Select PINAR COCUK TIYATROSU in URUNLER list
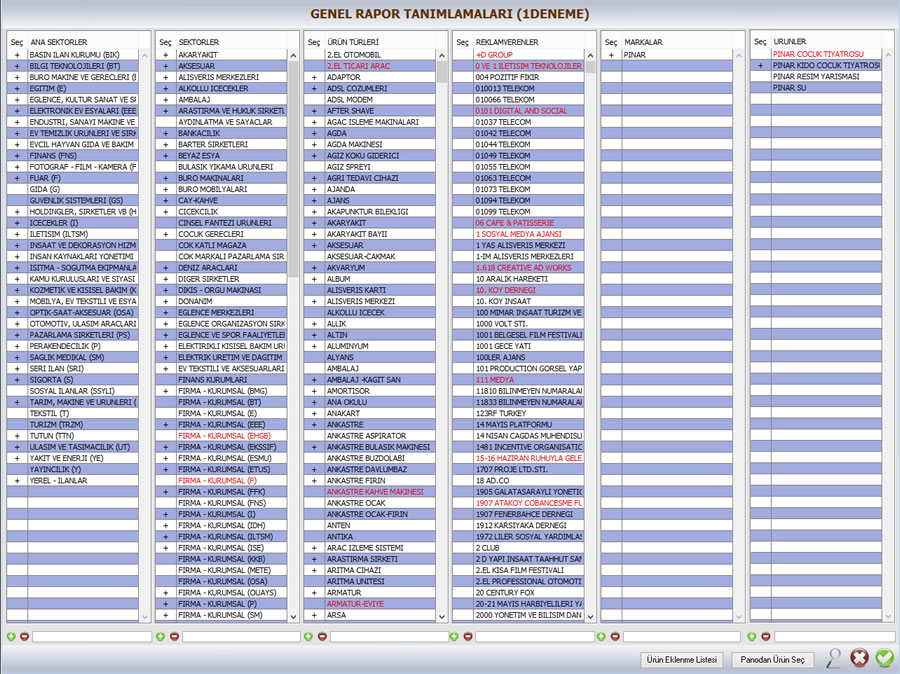 pos(817,55)
